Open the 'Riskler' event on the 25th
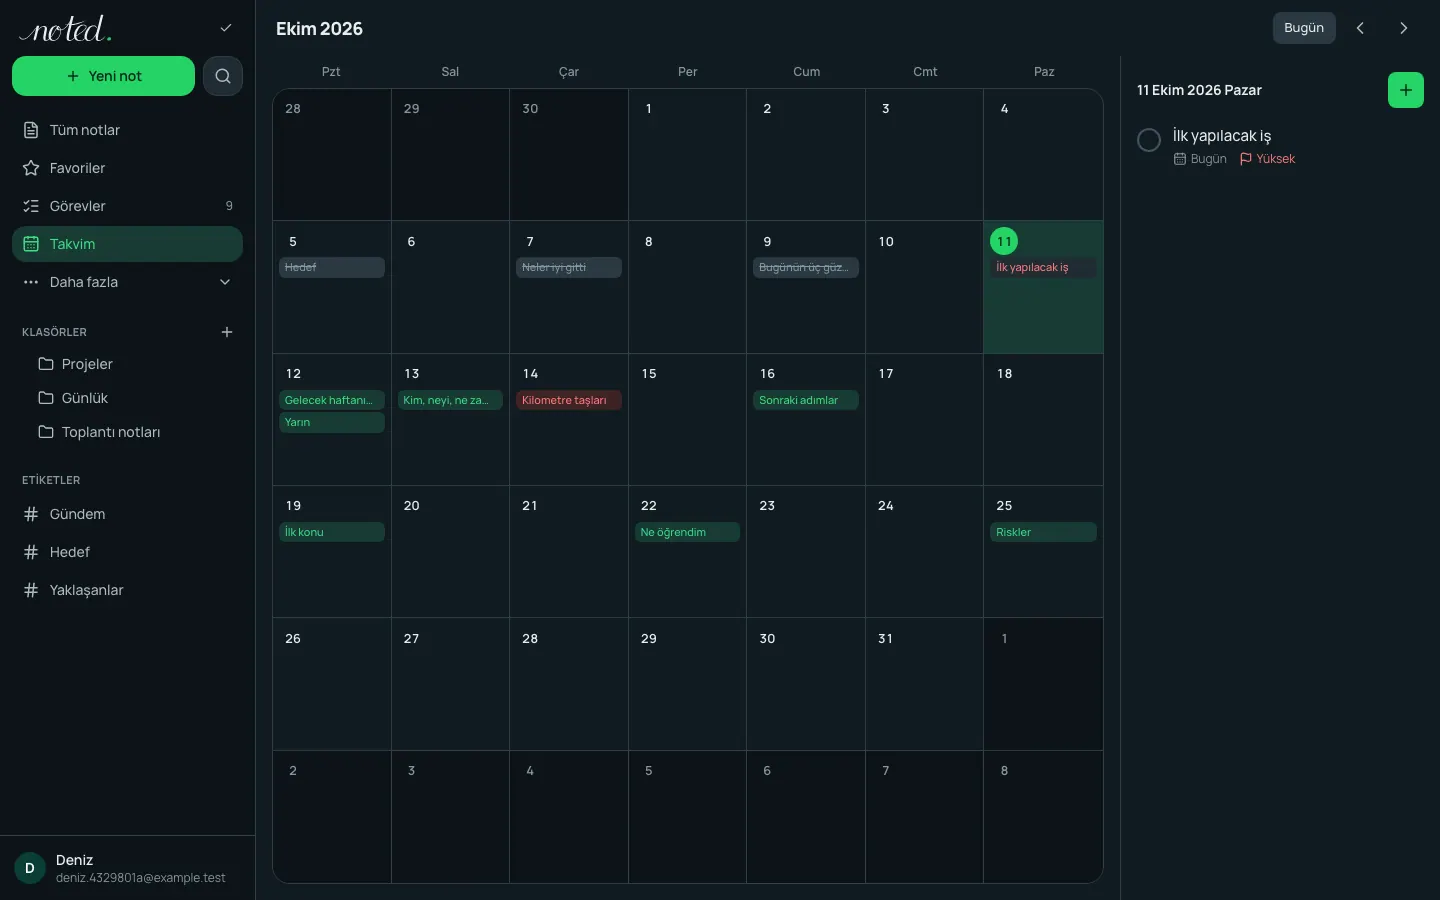The width and height of the screenshot is (1440, 900). coord(1043,532)
